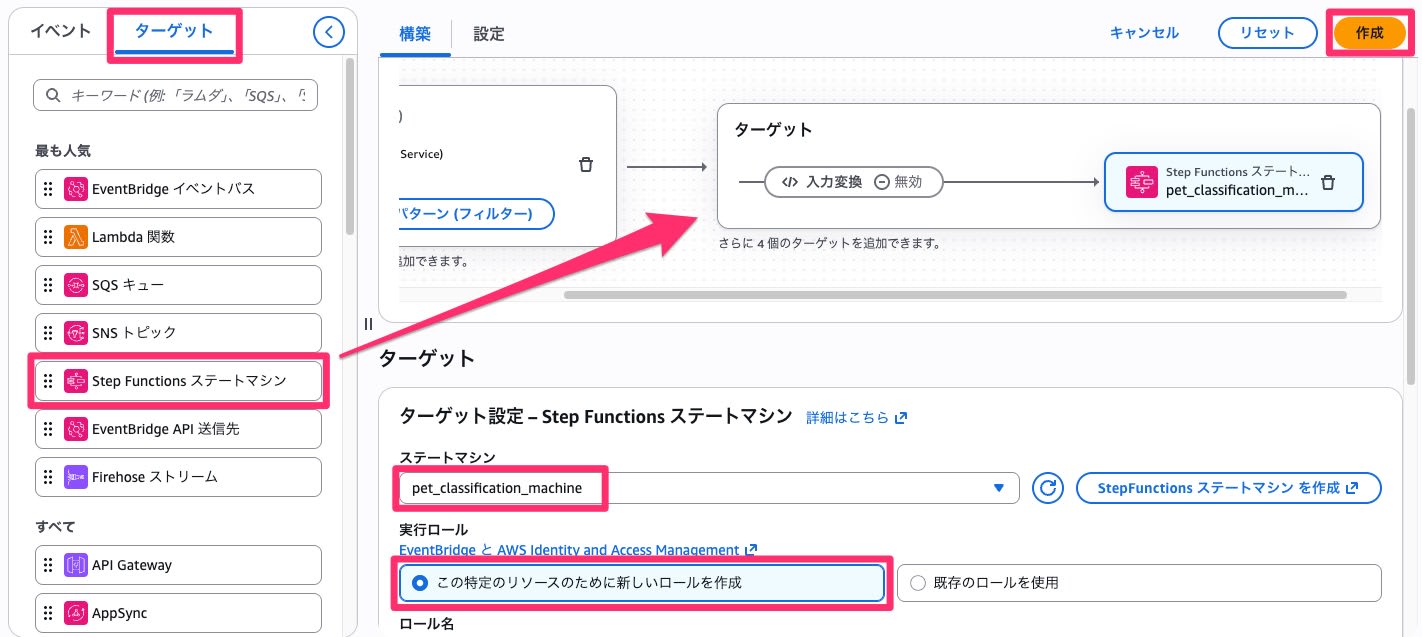The image size is (1422, 637).
Task: Click the リセット button
Action: pos(1267,33)
